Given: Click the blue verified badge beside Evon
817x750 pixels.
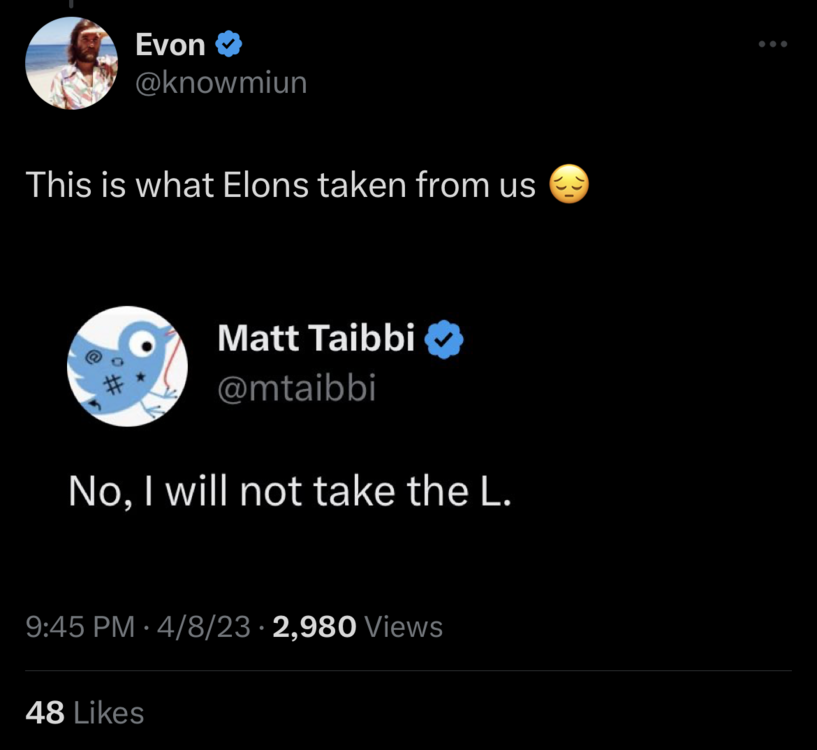Looking at the screenshot, I should coord(228,45).
